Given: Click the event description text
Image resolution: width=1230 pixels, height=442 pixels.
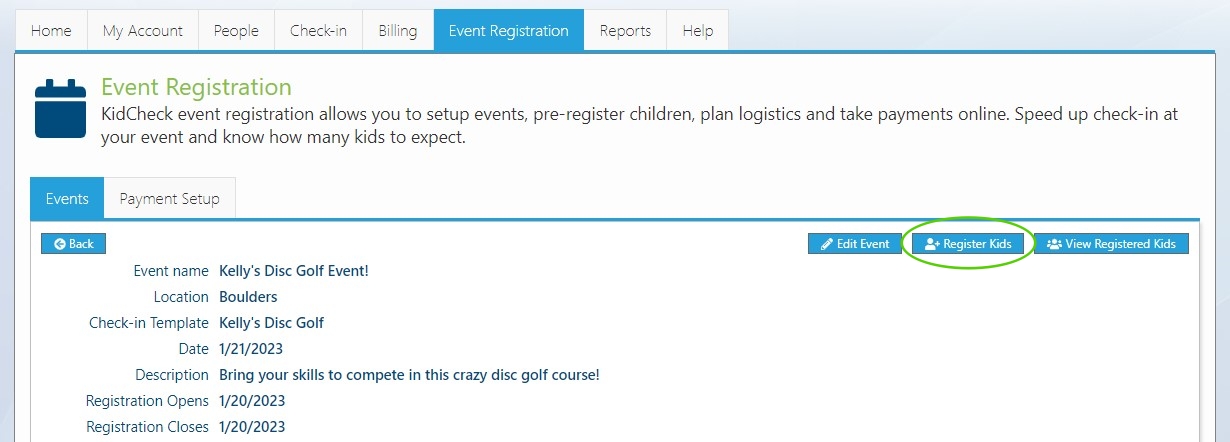Looking at the screenshot, I should click(409, 375).
